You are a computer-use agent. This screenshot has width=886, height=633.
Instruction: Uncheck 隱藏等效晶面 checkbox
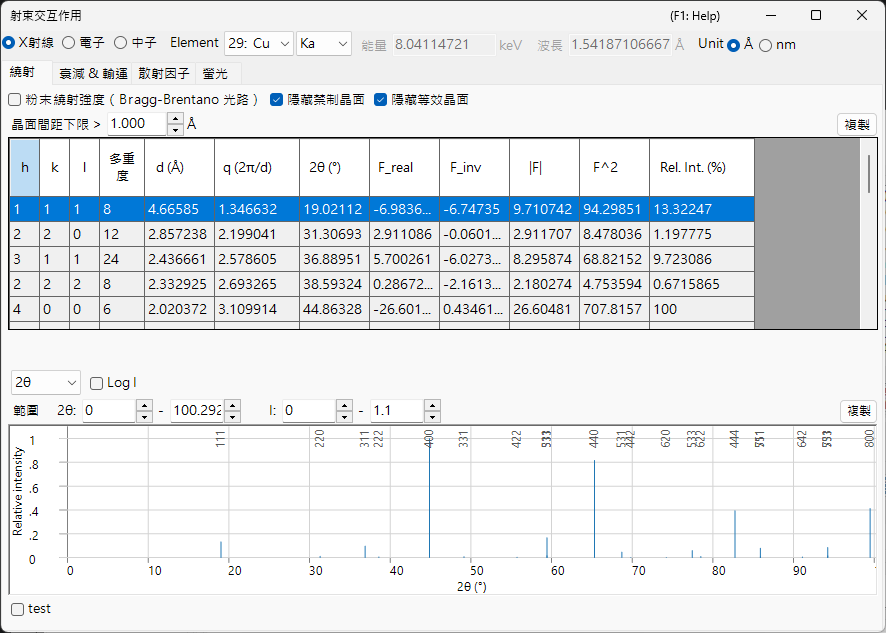[380, 100]
